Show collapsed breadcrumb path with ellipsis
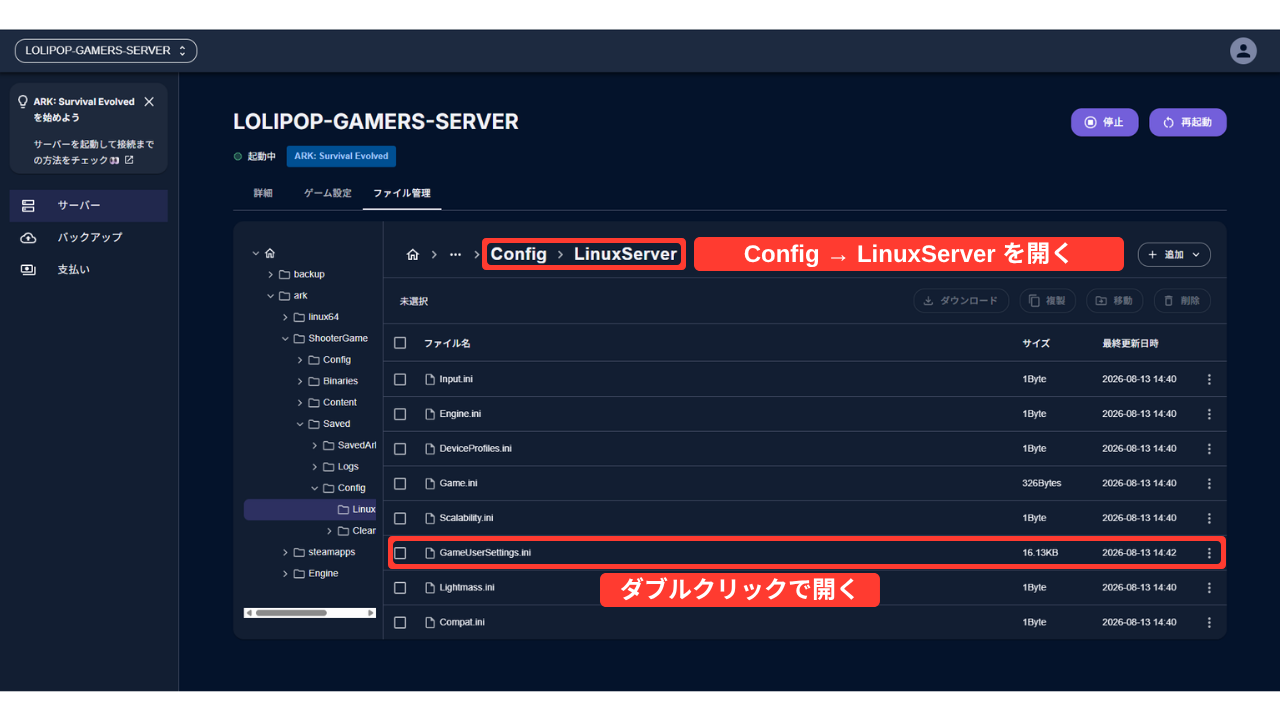 (456, 255)
